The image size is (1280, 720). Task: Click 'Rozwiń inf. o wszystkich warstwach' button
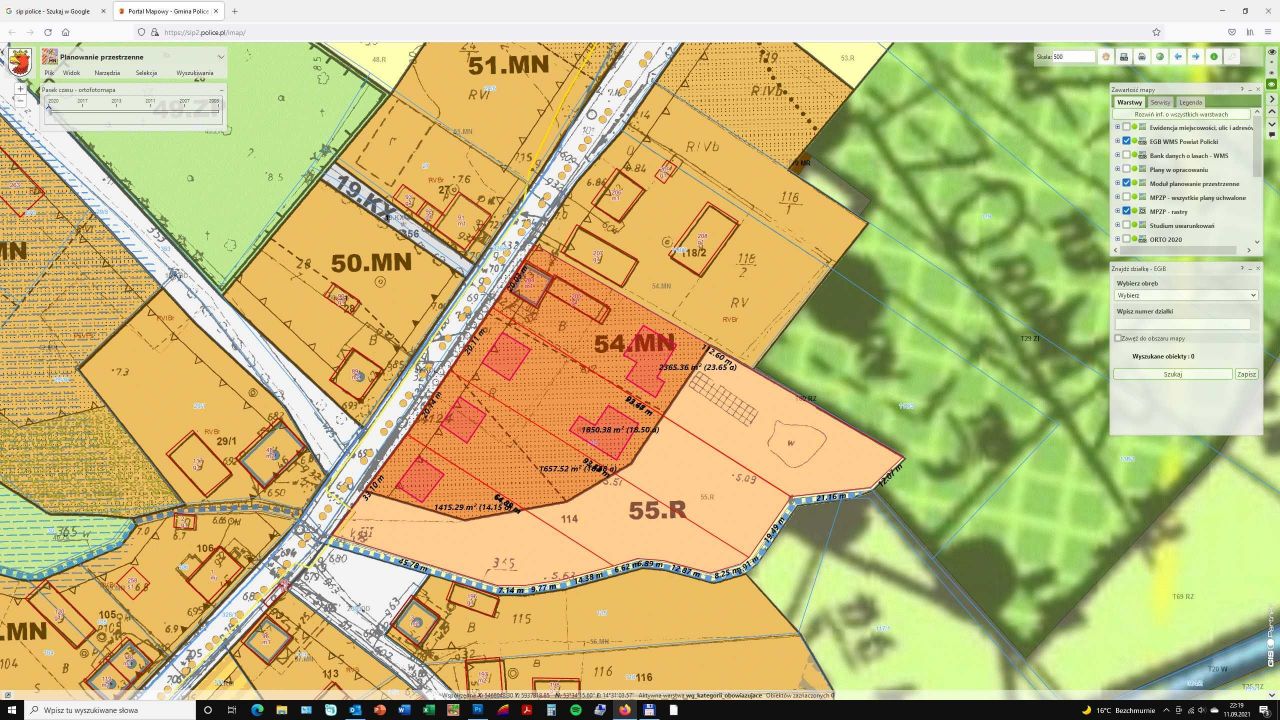coord(1181,114)
